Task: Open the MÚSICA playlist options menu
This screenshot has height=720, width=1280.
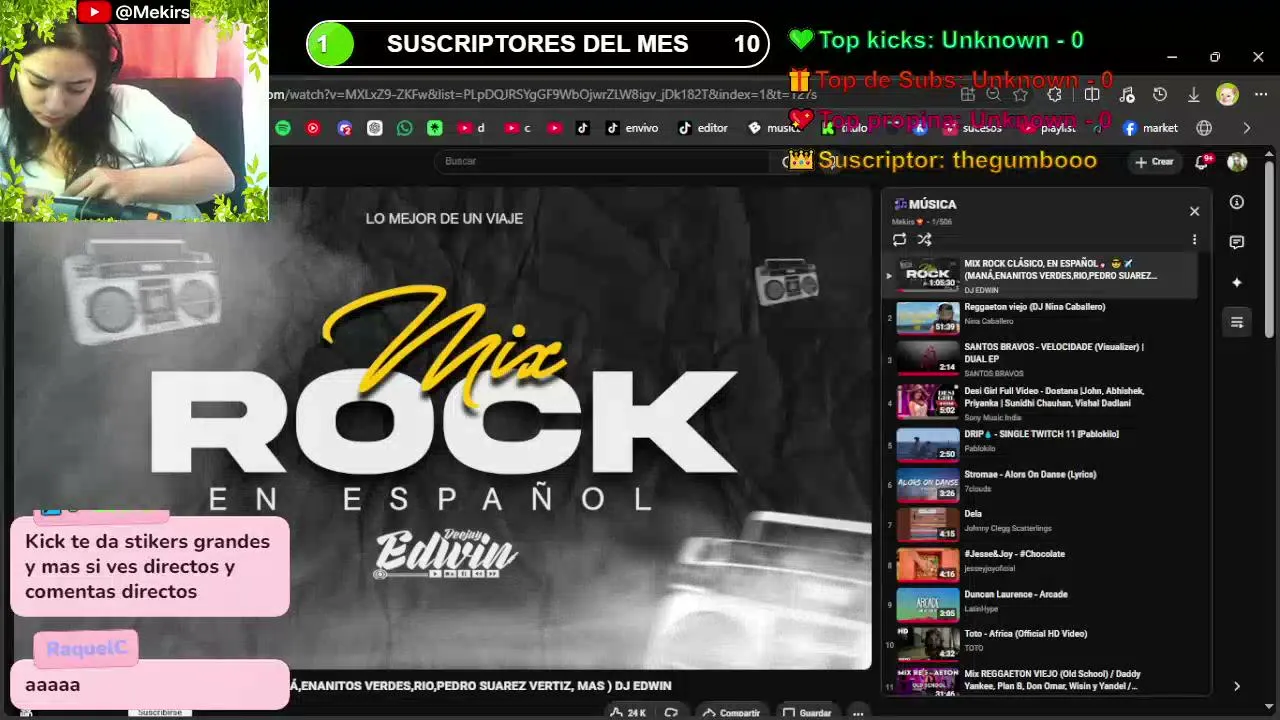Action: 1194,240
